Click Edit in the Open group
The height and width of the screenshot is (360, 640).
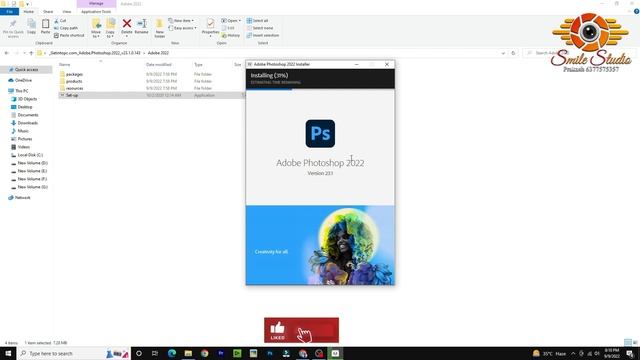[x=229, y=28]
